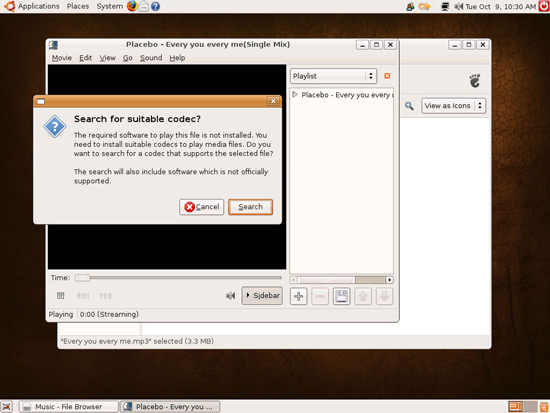
Task: Click the Playing status text in the player
Action: [61, 314]
